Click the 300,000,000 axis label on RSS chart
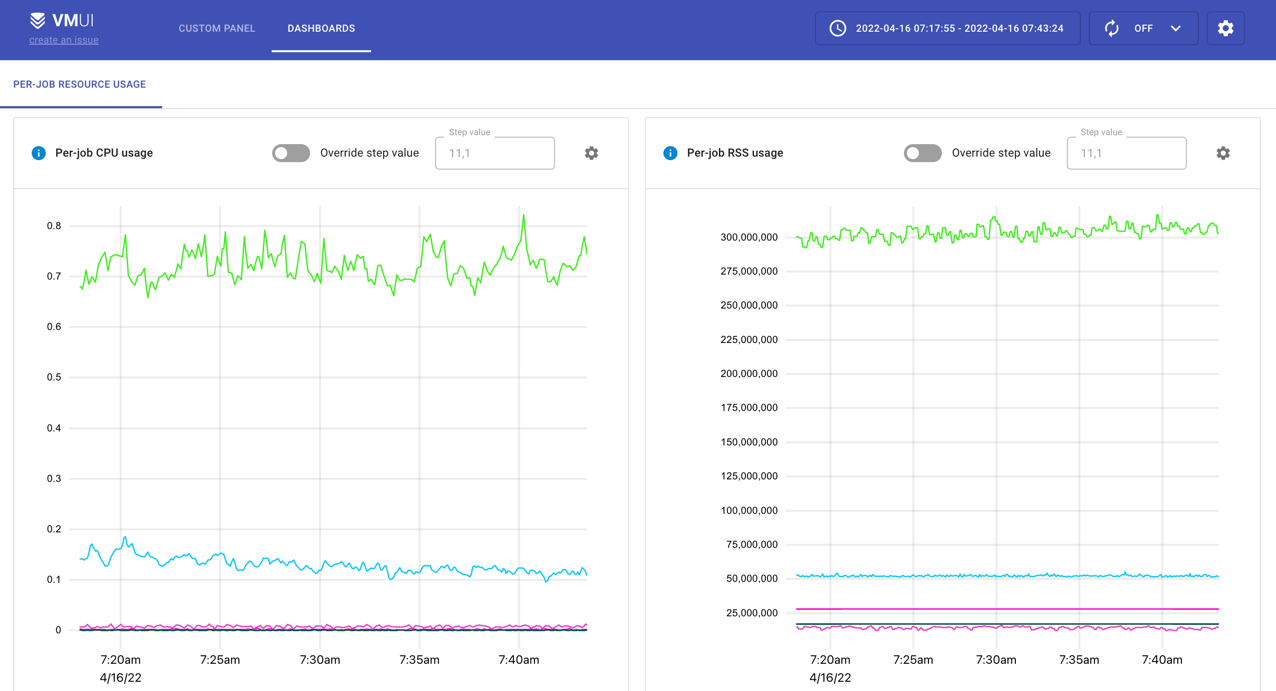The height and width of the screenshot is (691, 1276). (749, 237)
